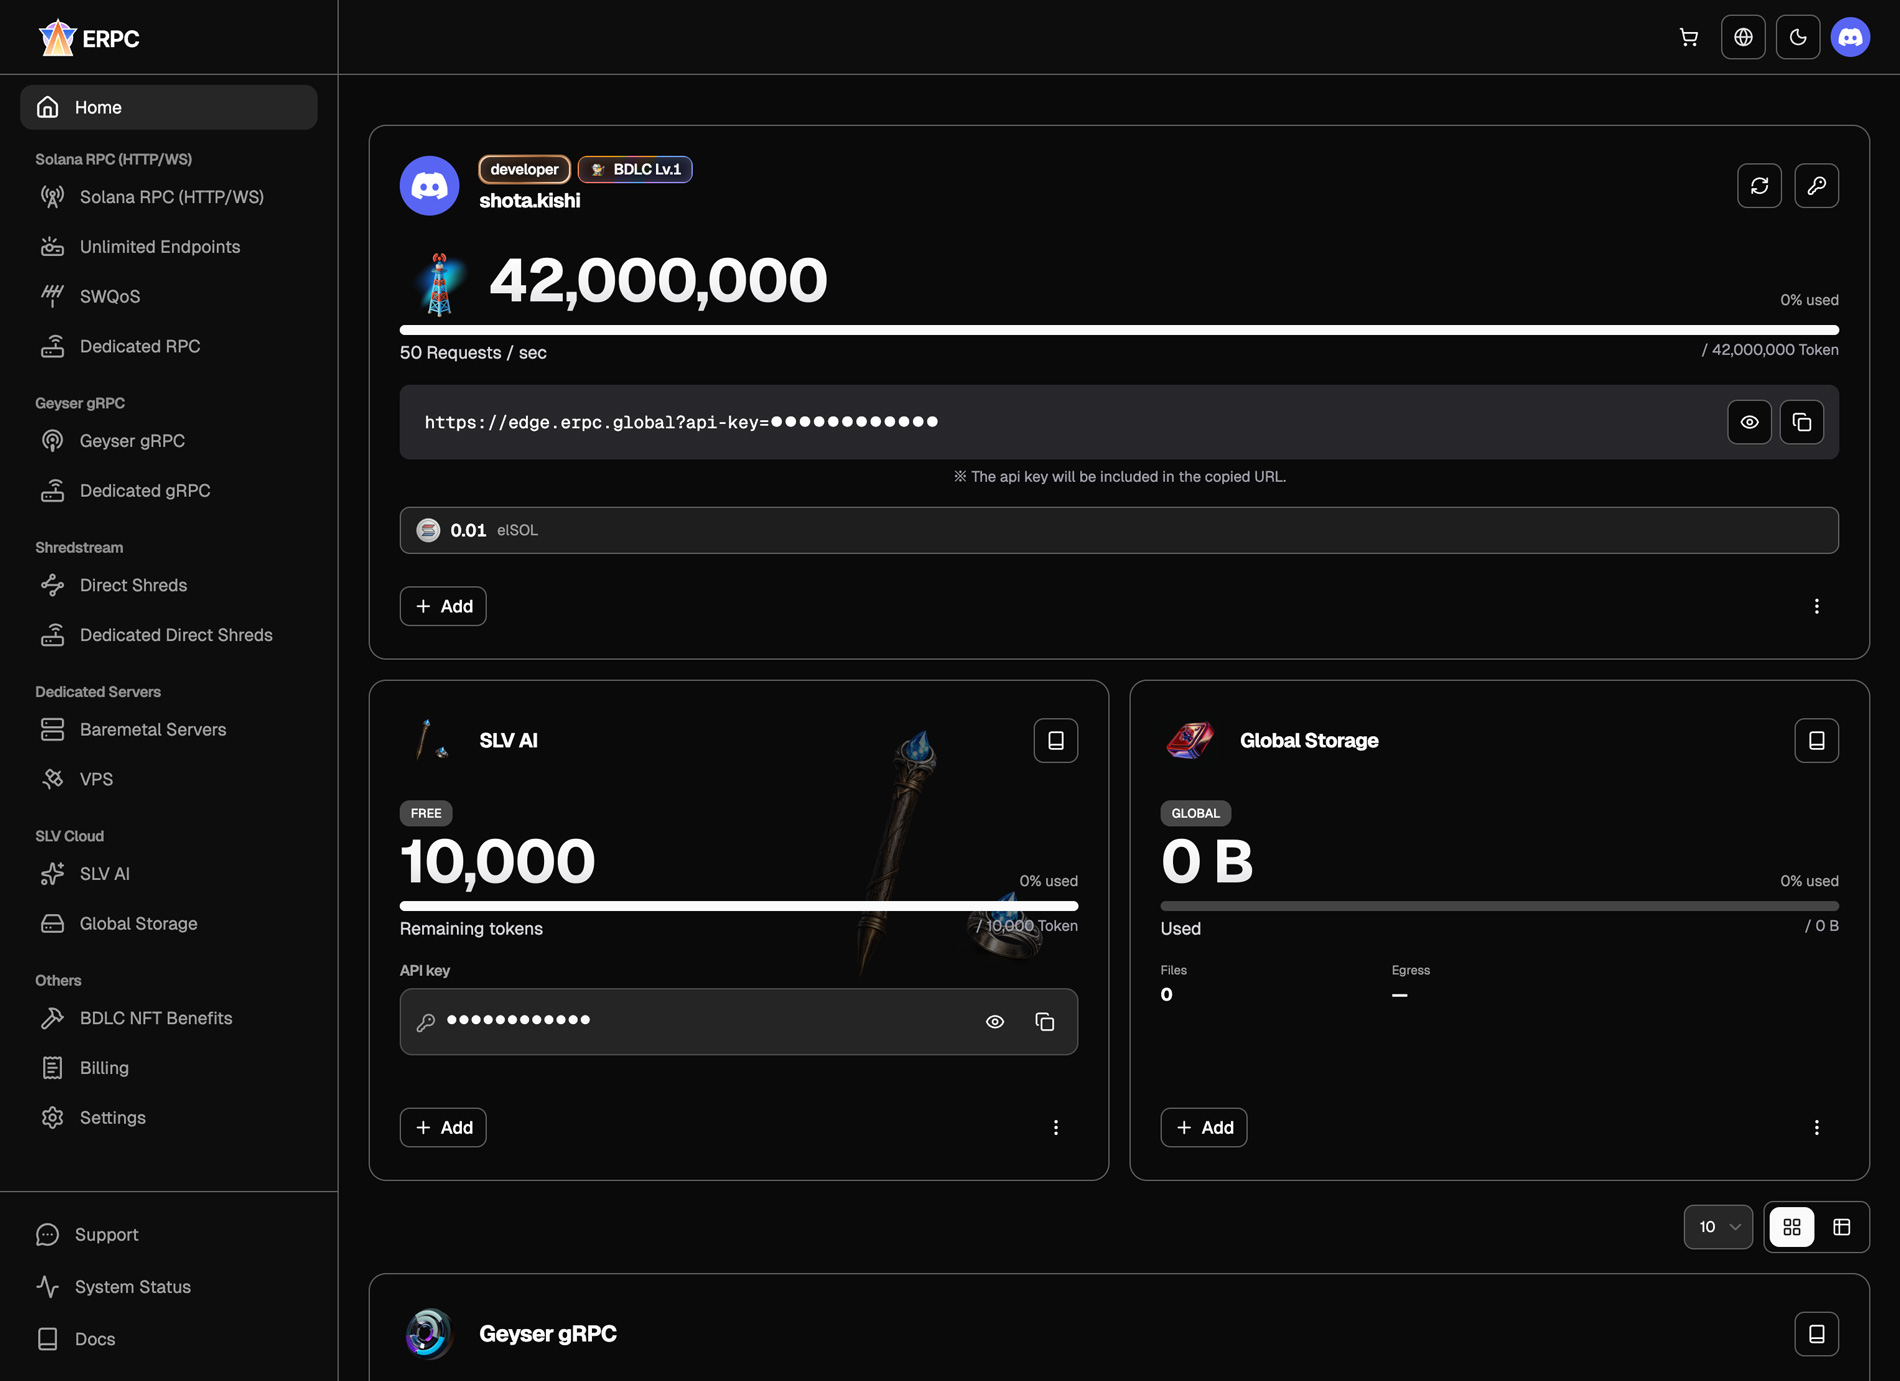Image resolution: width=1900 pixels, height=1381 pixels.
Task: Open the options menu on the Global Storage card
Action: 1817,1127
